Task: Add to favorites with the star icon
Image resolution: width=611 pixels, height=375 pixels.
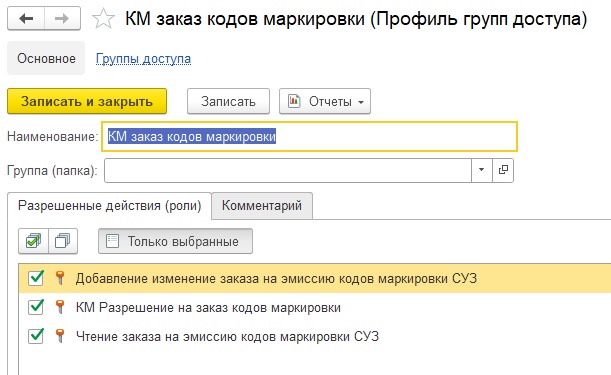Action: pos(103,19)
